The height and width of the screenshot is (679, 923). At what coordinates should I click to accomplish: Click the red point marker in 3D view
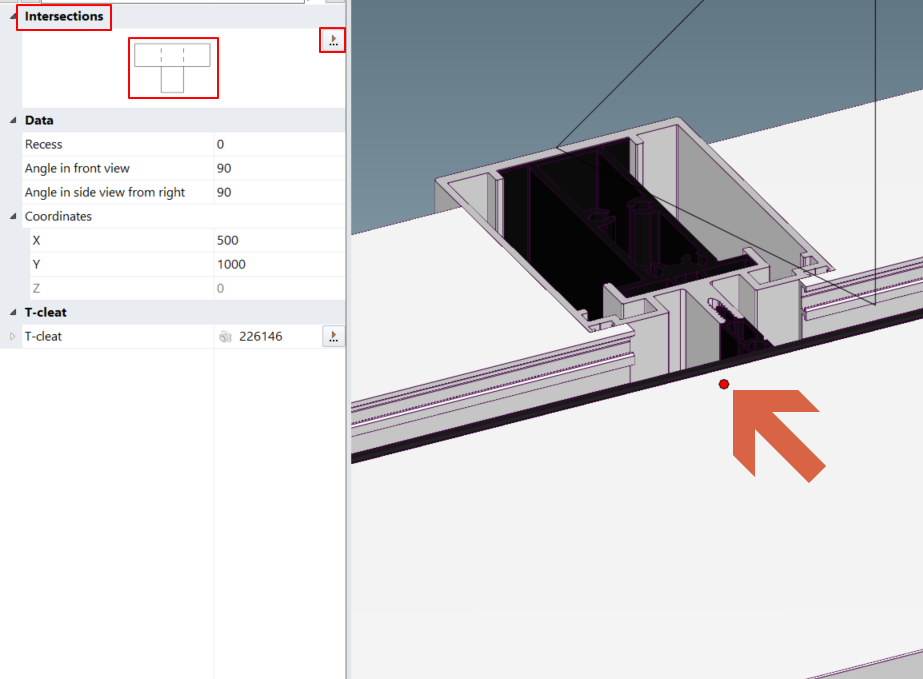pos(724,384)
